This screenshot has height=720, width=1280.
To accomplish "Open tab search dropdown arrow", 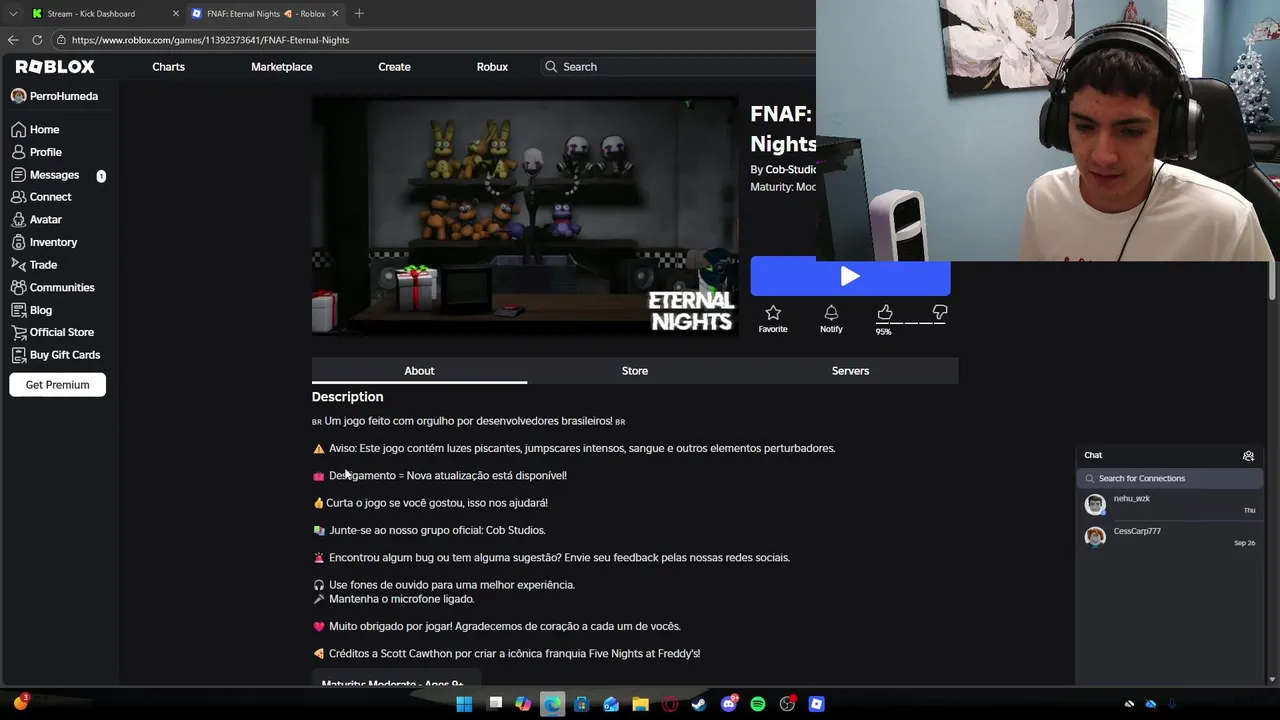I will [13, 13].
